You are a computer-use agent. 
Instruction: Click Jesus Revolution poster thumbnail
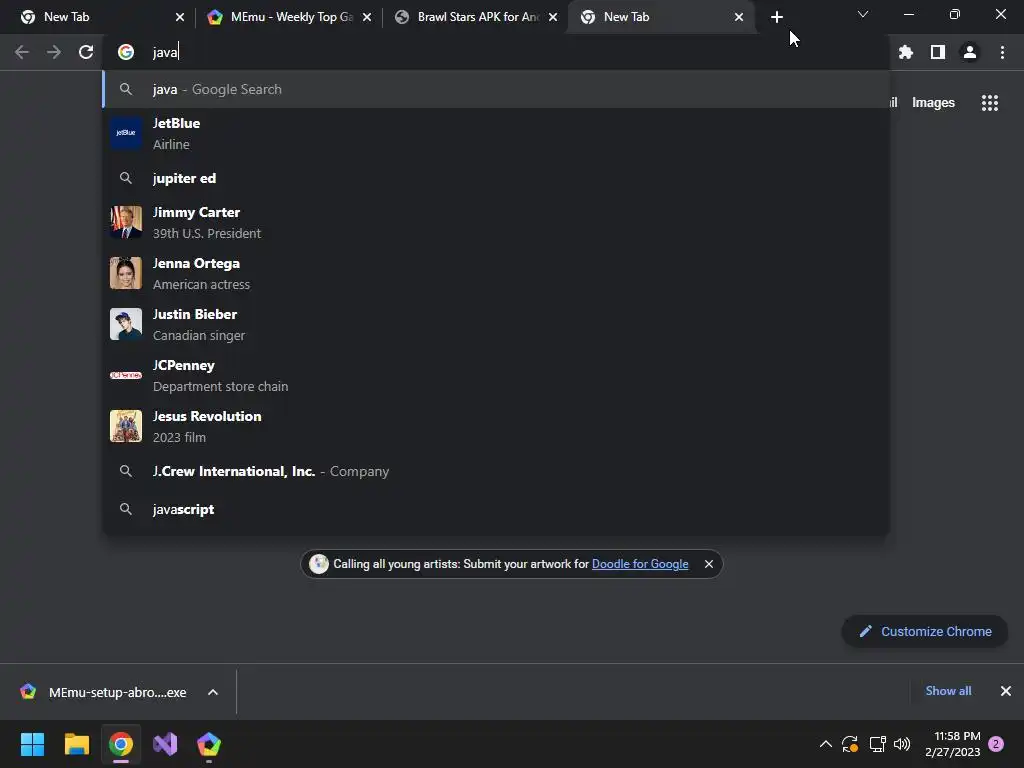tap(126, 426)
